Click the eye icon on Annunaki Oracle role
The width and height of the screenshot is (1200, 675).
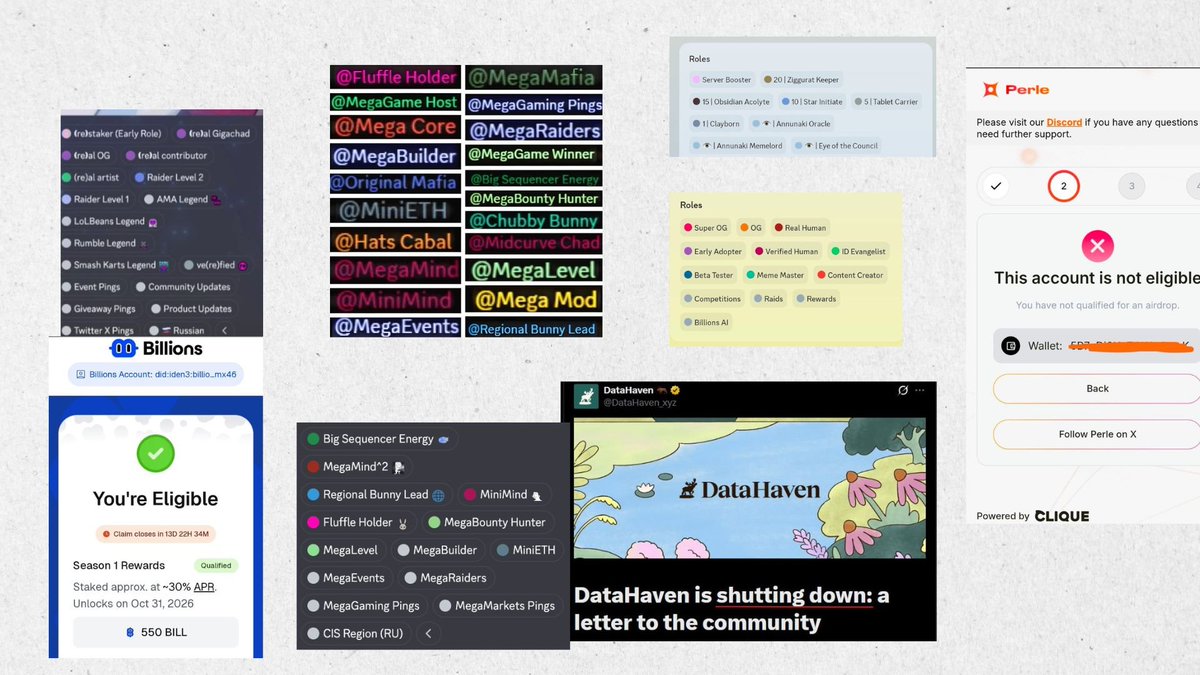[x=768, y=124]
